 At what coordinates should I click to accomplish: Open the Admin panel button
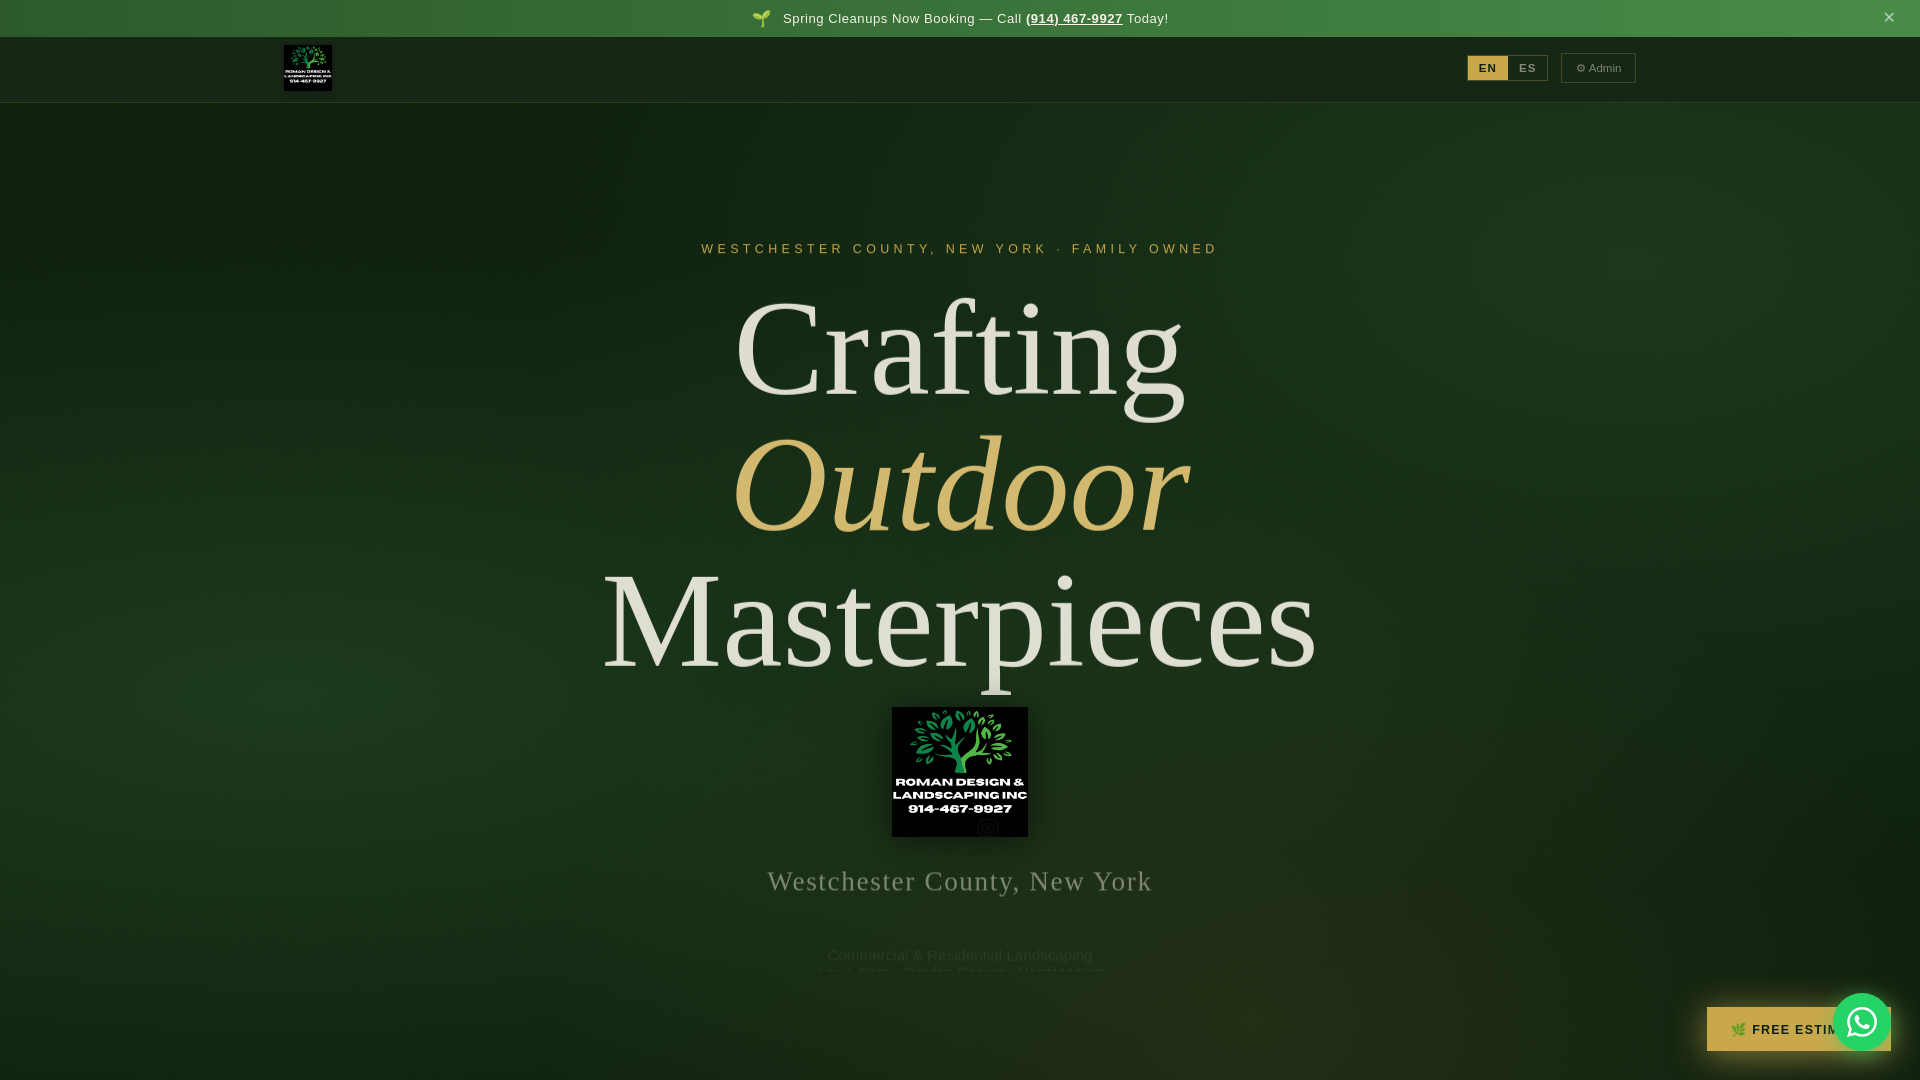coord(1598,68)
